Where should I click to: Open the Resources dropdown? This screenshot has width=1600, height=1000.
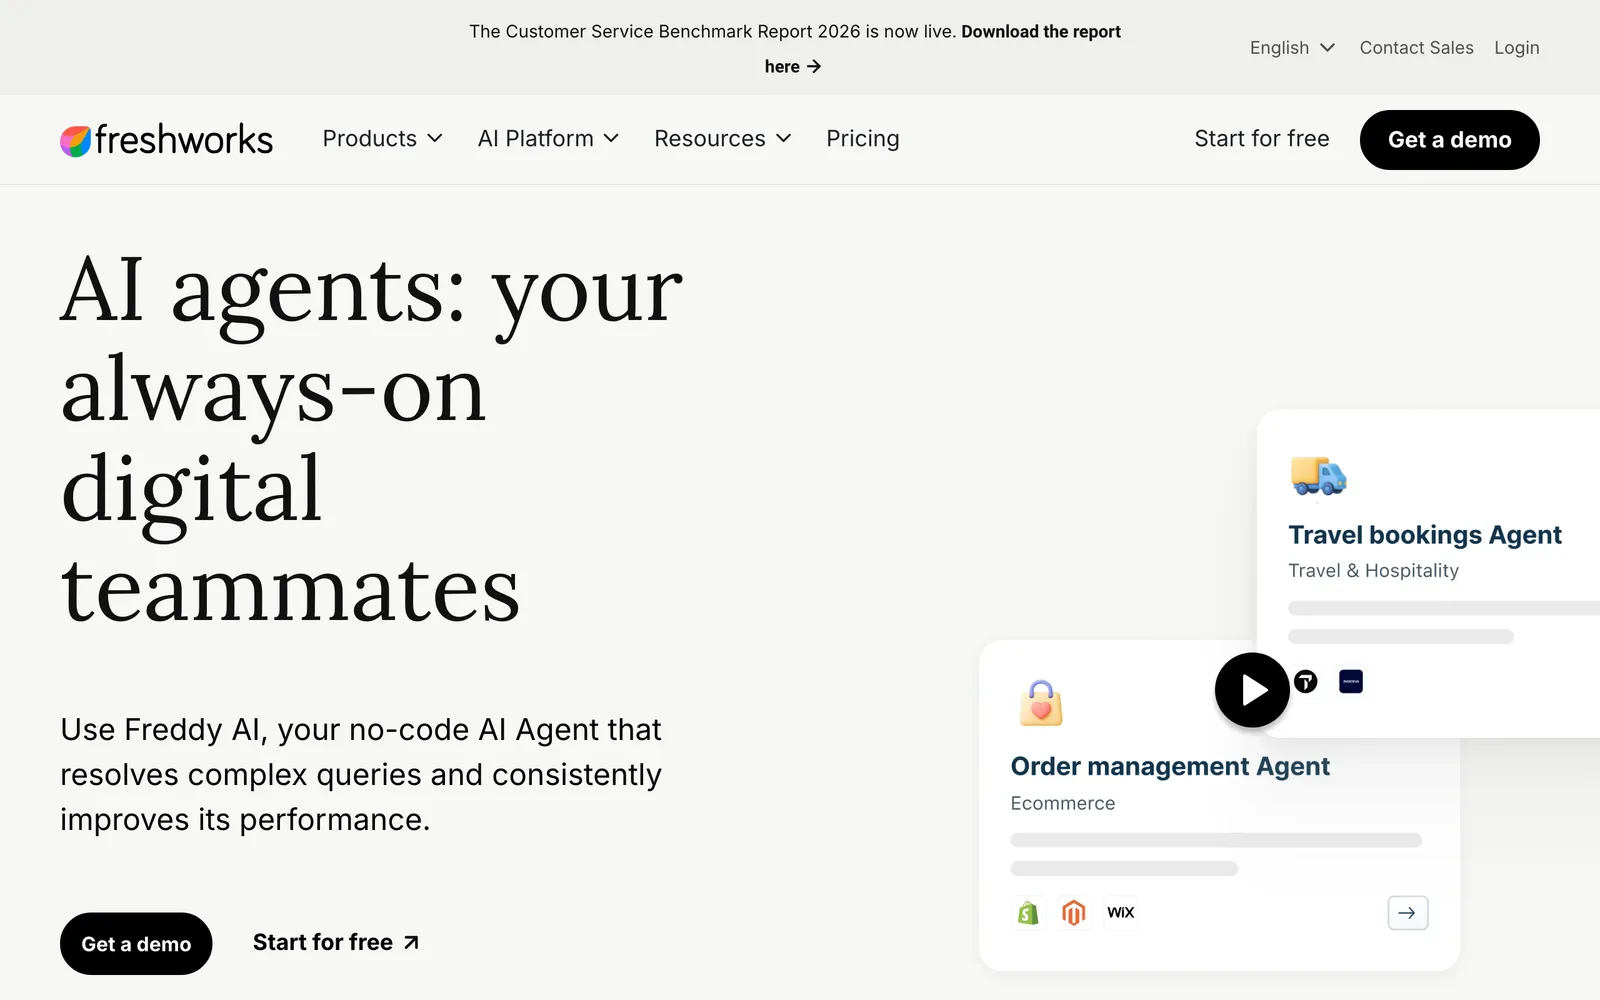point(722,139)
